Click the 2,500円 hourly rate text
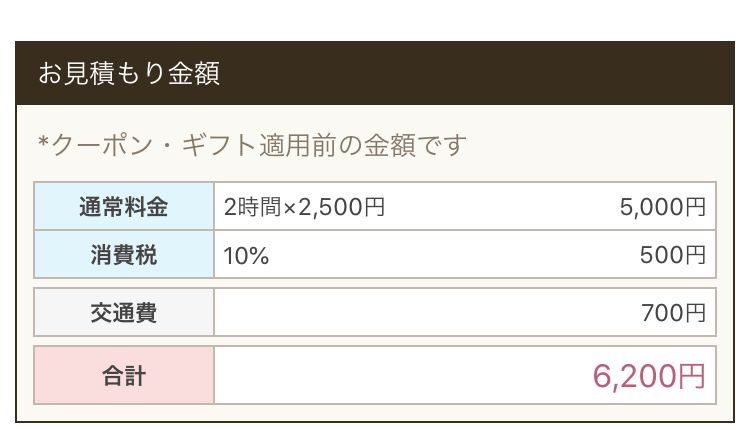The width and height of the screenshot is (750, 430). [342, 207]
